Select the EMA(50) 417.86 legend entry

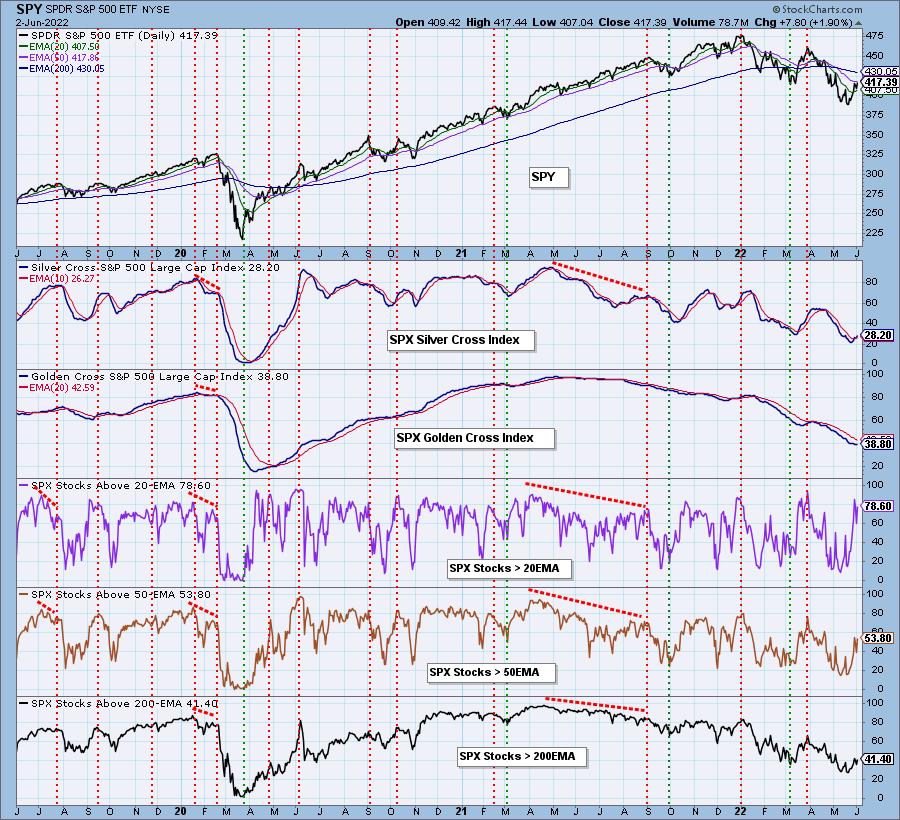[x=59, y=57]
